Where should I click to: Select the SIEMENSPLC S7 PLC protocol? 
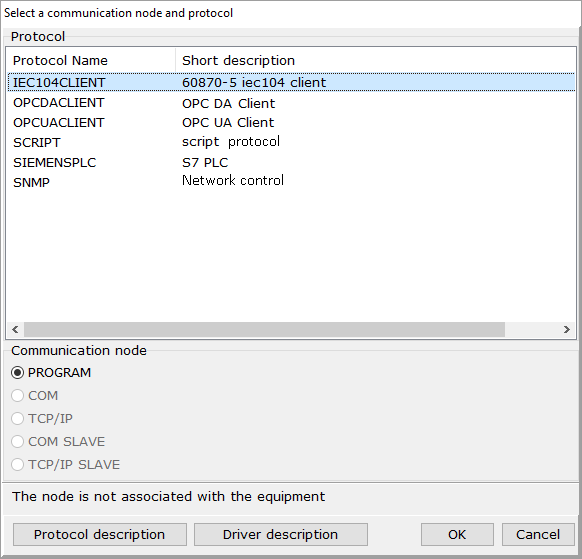(x=291, y=162)
